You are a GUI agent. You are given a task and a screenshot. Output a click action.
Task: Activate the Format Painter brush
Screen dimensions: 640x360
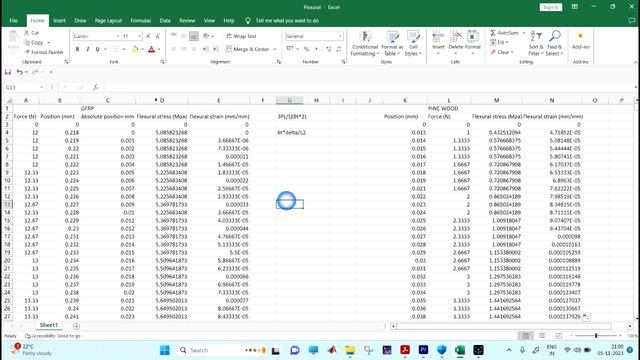point(27,52)
